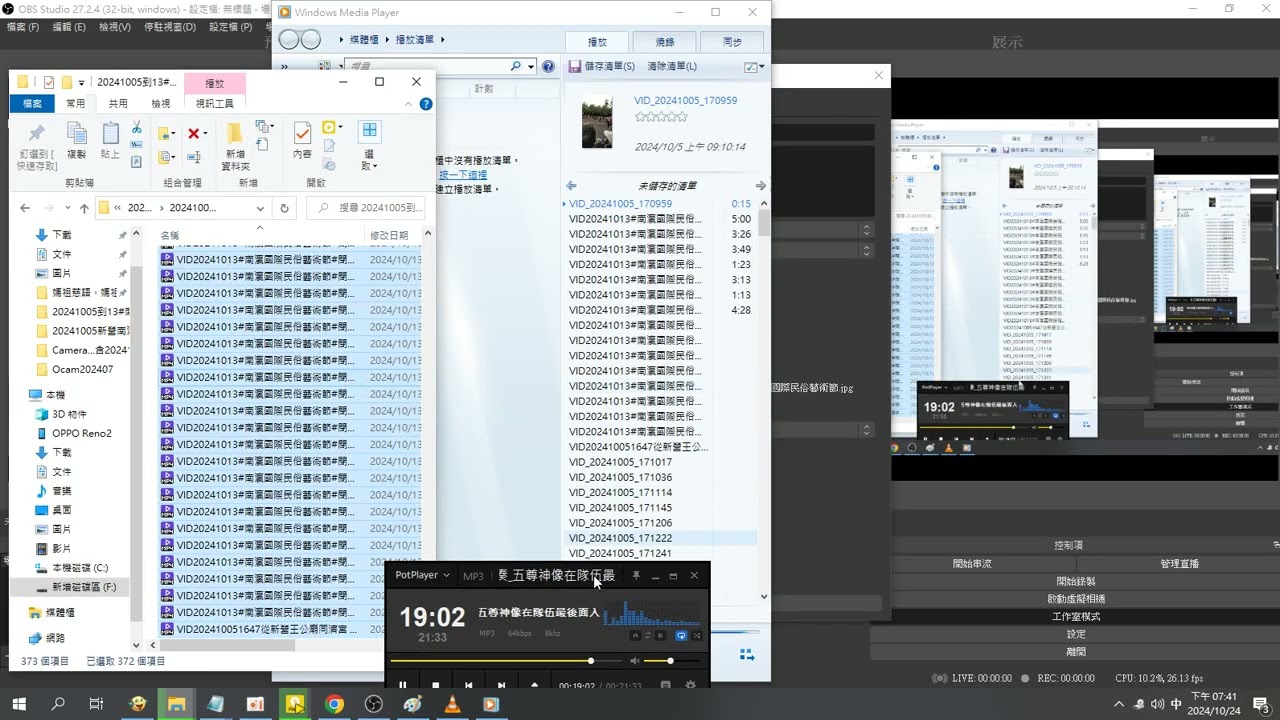Open VLC from the taskbar

(452, 704)
